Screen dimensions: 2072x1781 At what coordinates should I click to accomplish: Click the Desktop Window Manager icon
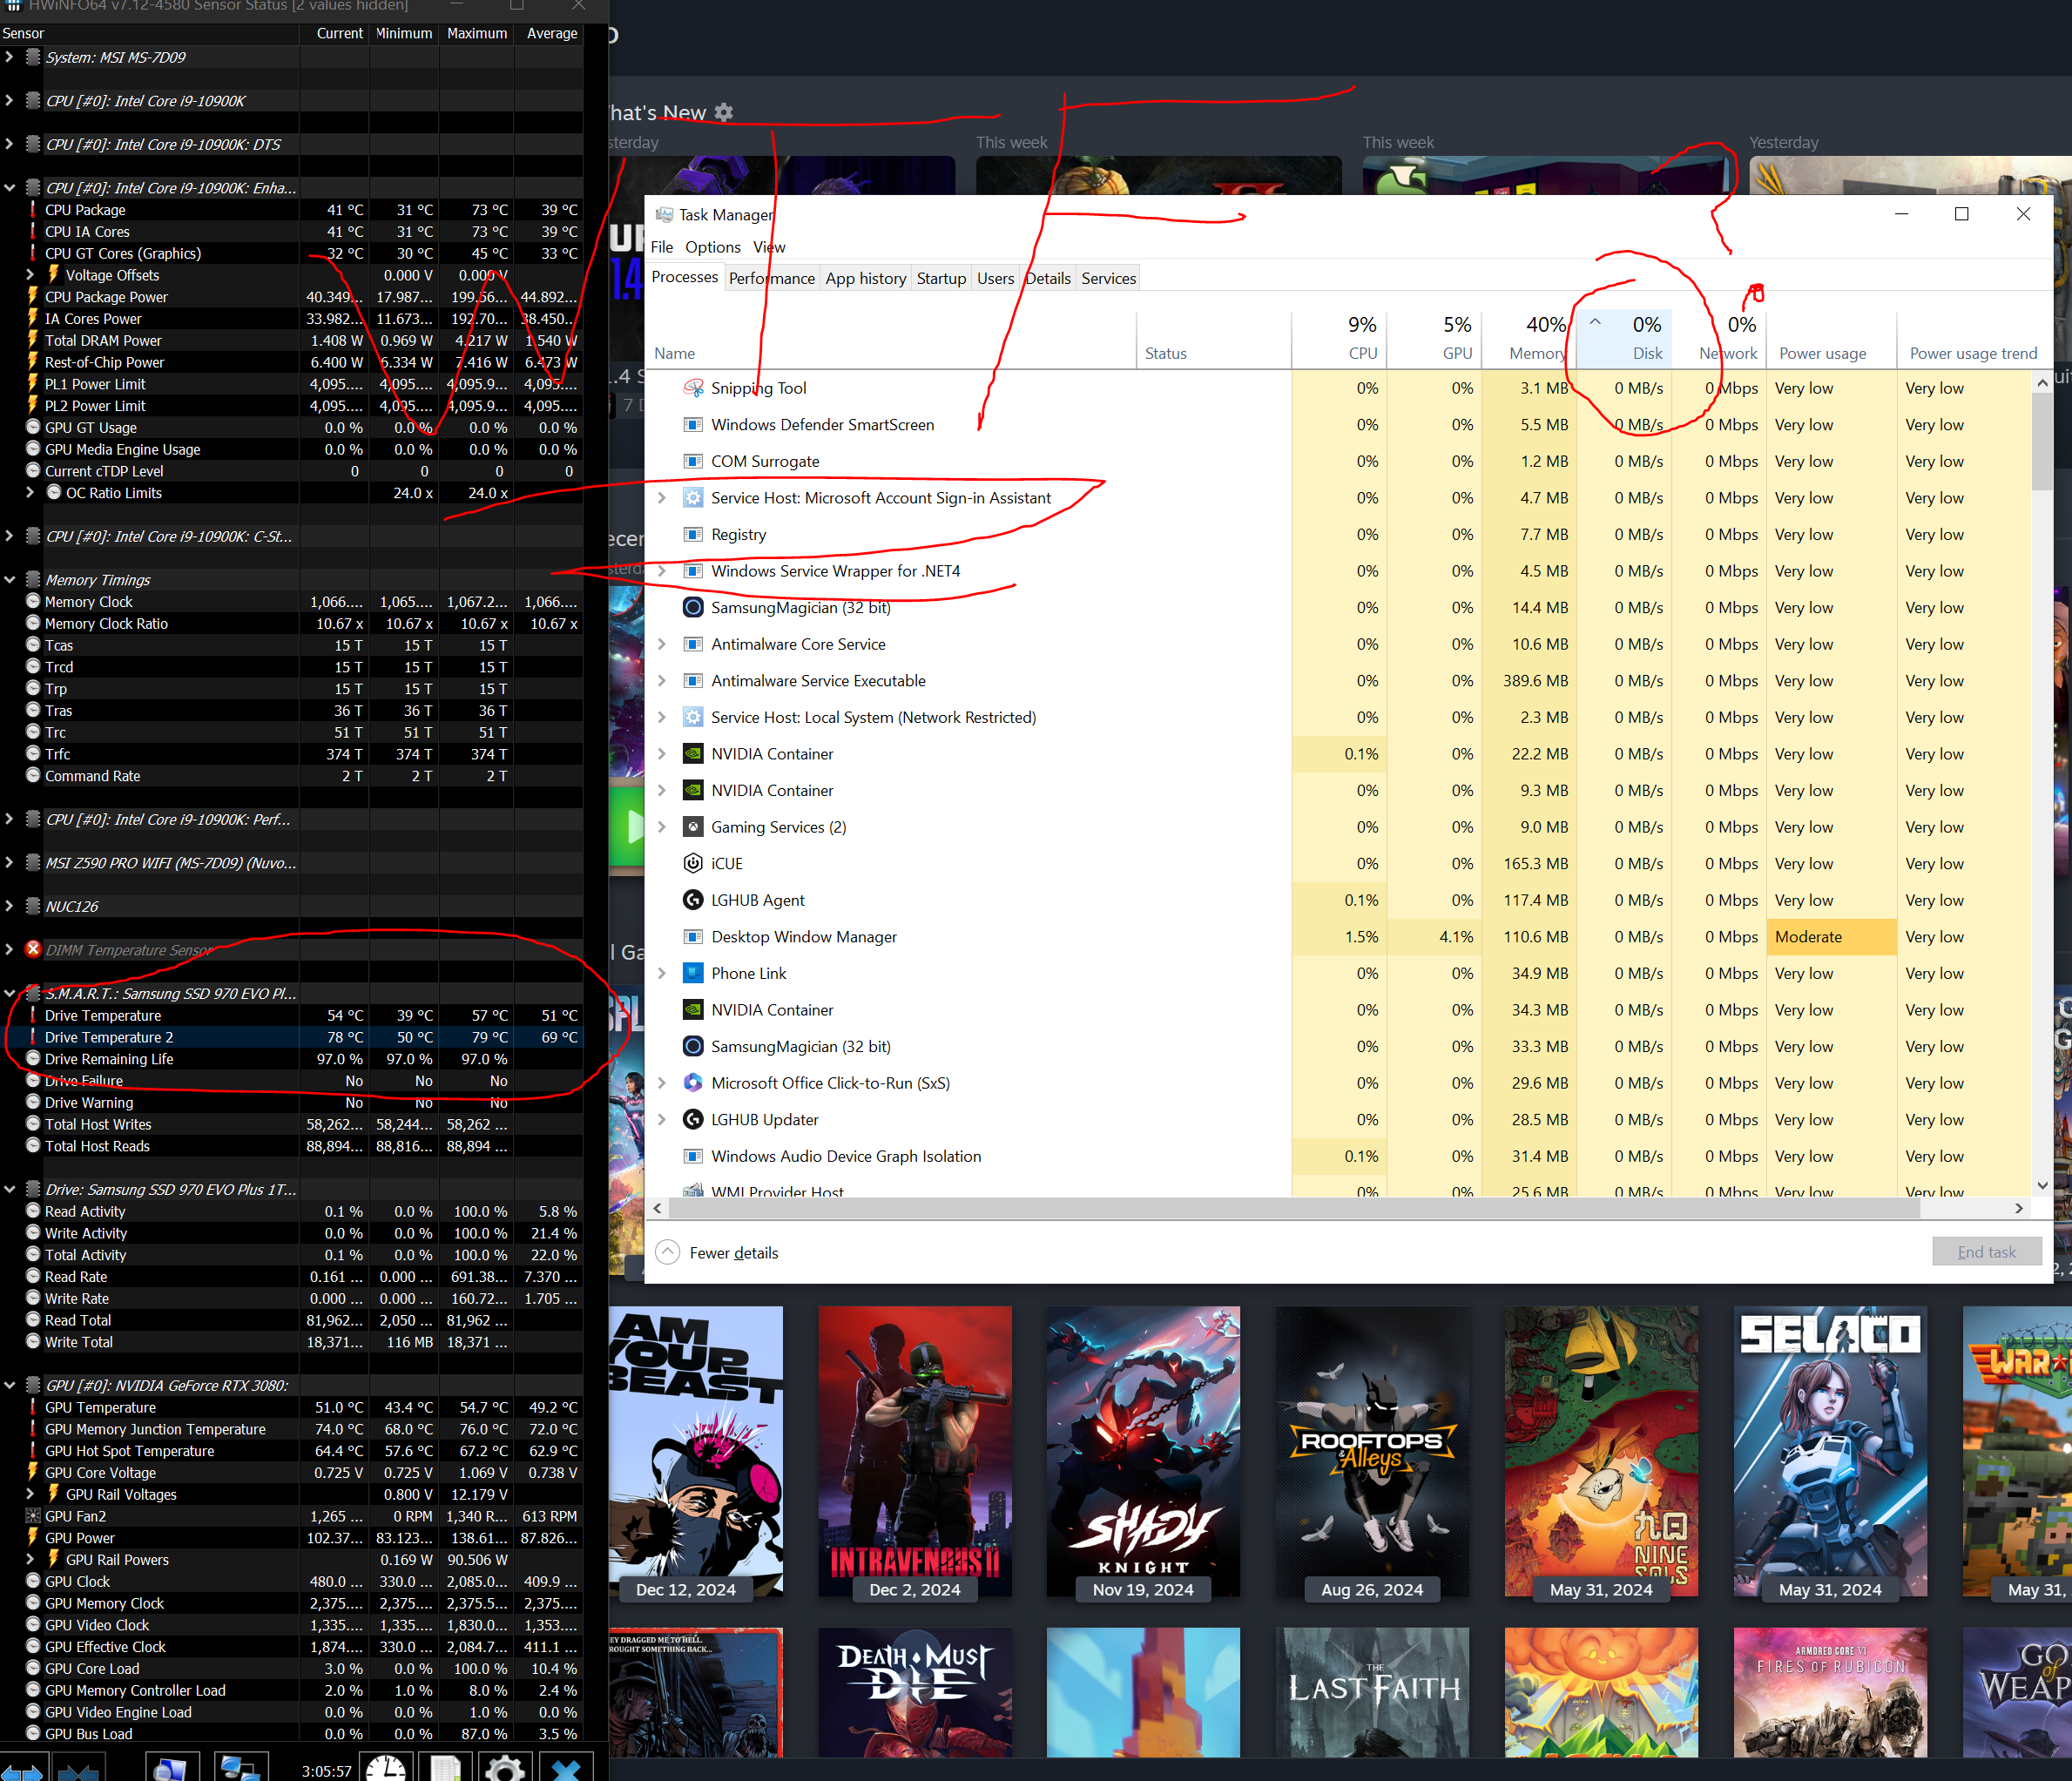pos(693,937)
